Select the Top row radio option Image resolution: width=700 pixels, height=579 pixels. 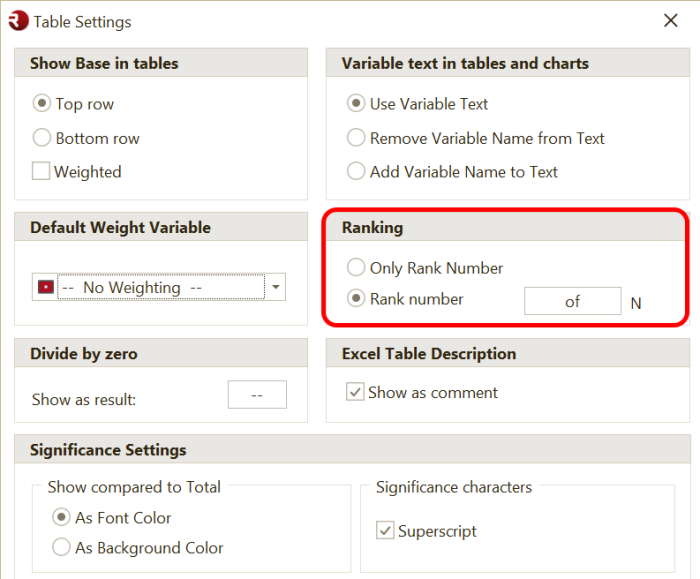pos(42,103)
